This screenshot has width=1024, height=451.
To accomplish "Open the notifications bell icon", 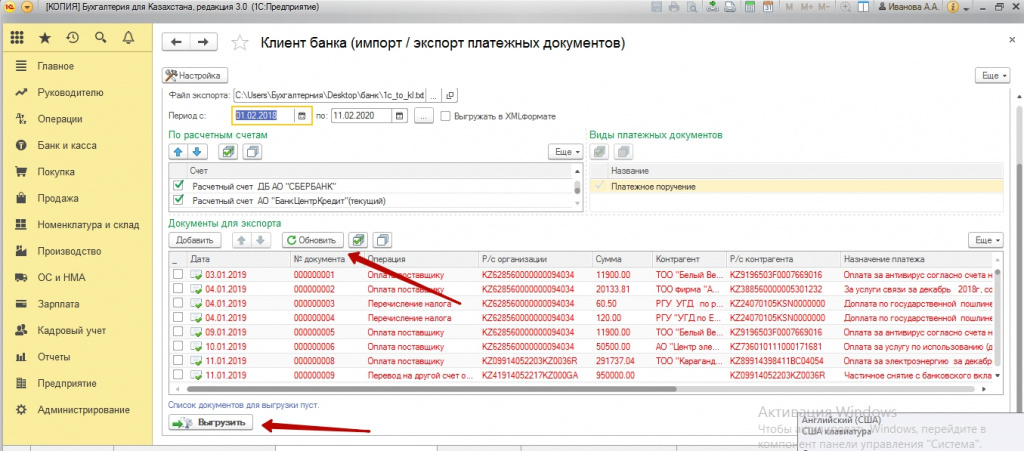I will pyautogui.click(x=128, y=38).
